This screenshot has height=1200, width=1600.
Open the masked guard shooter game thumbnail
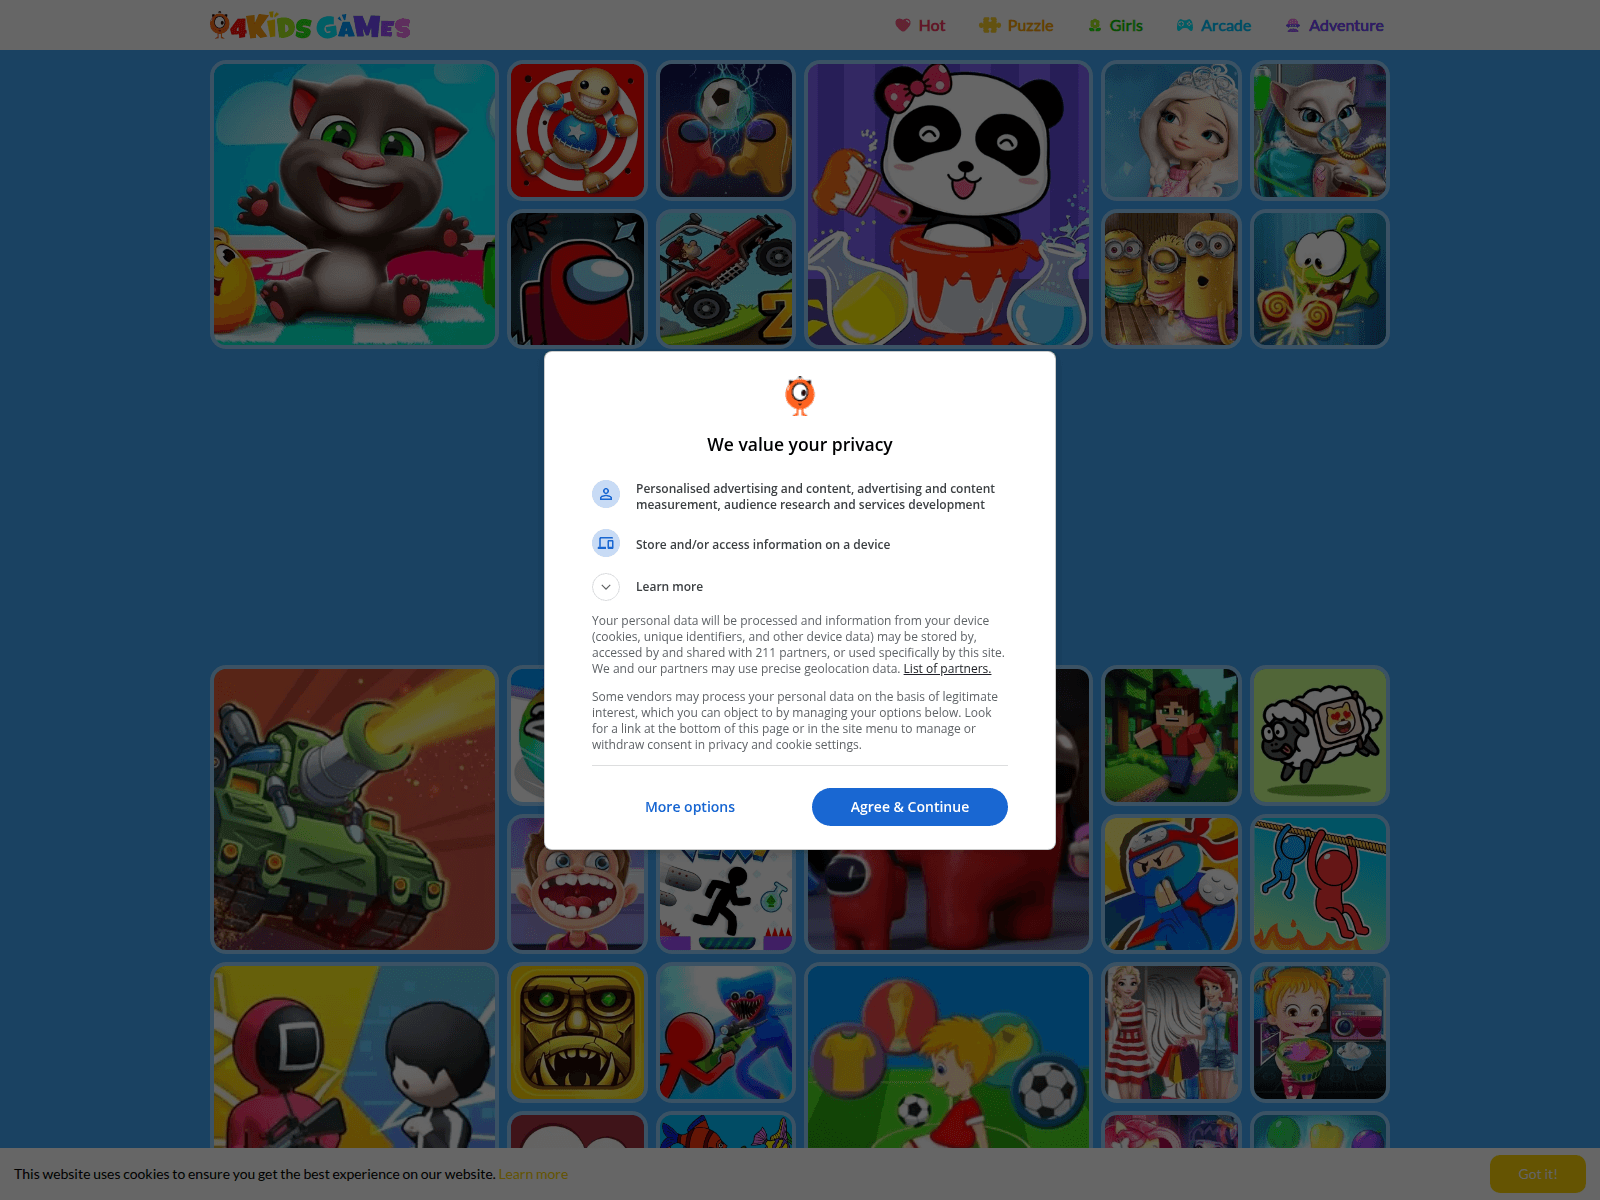(x=355, y=1055)
